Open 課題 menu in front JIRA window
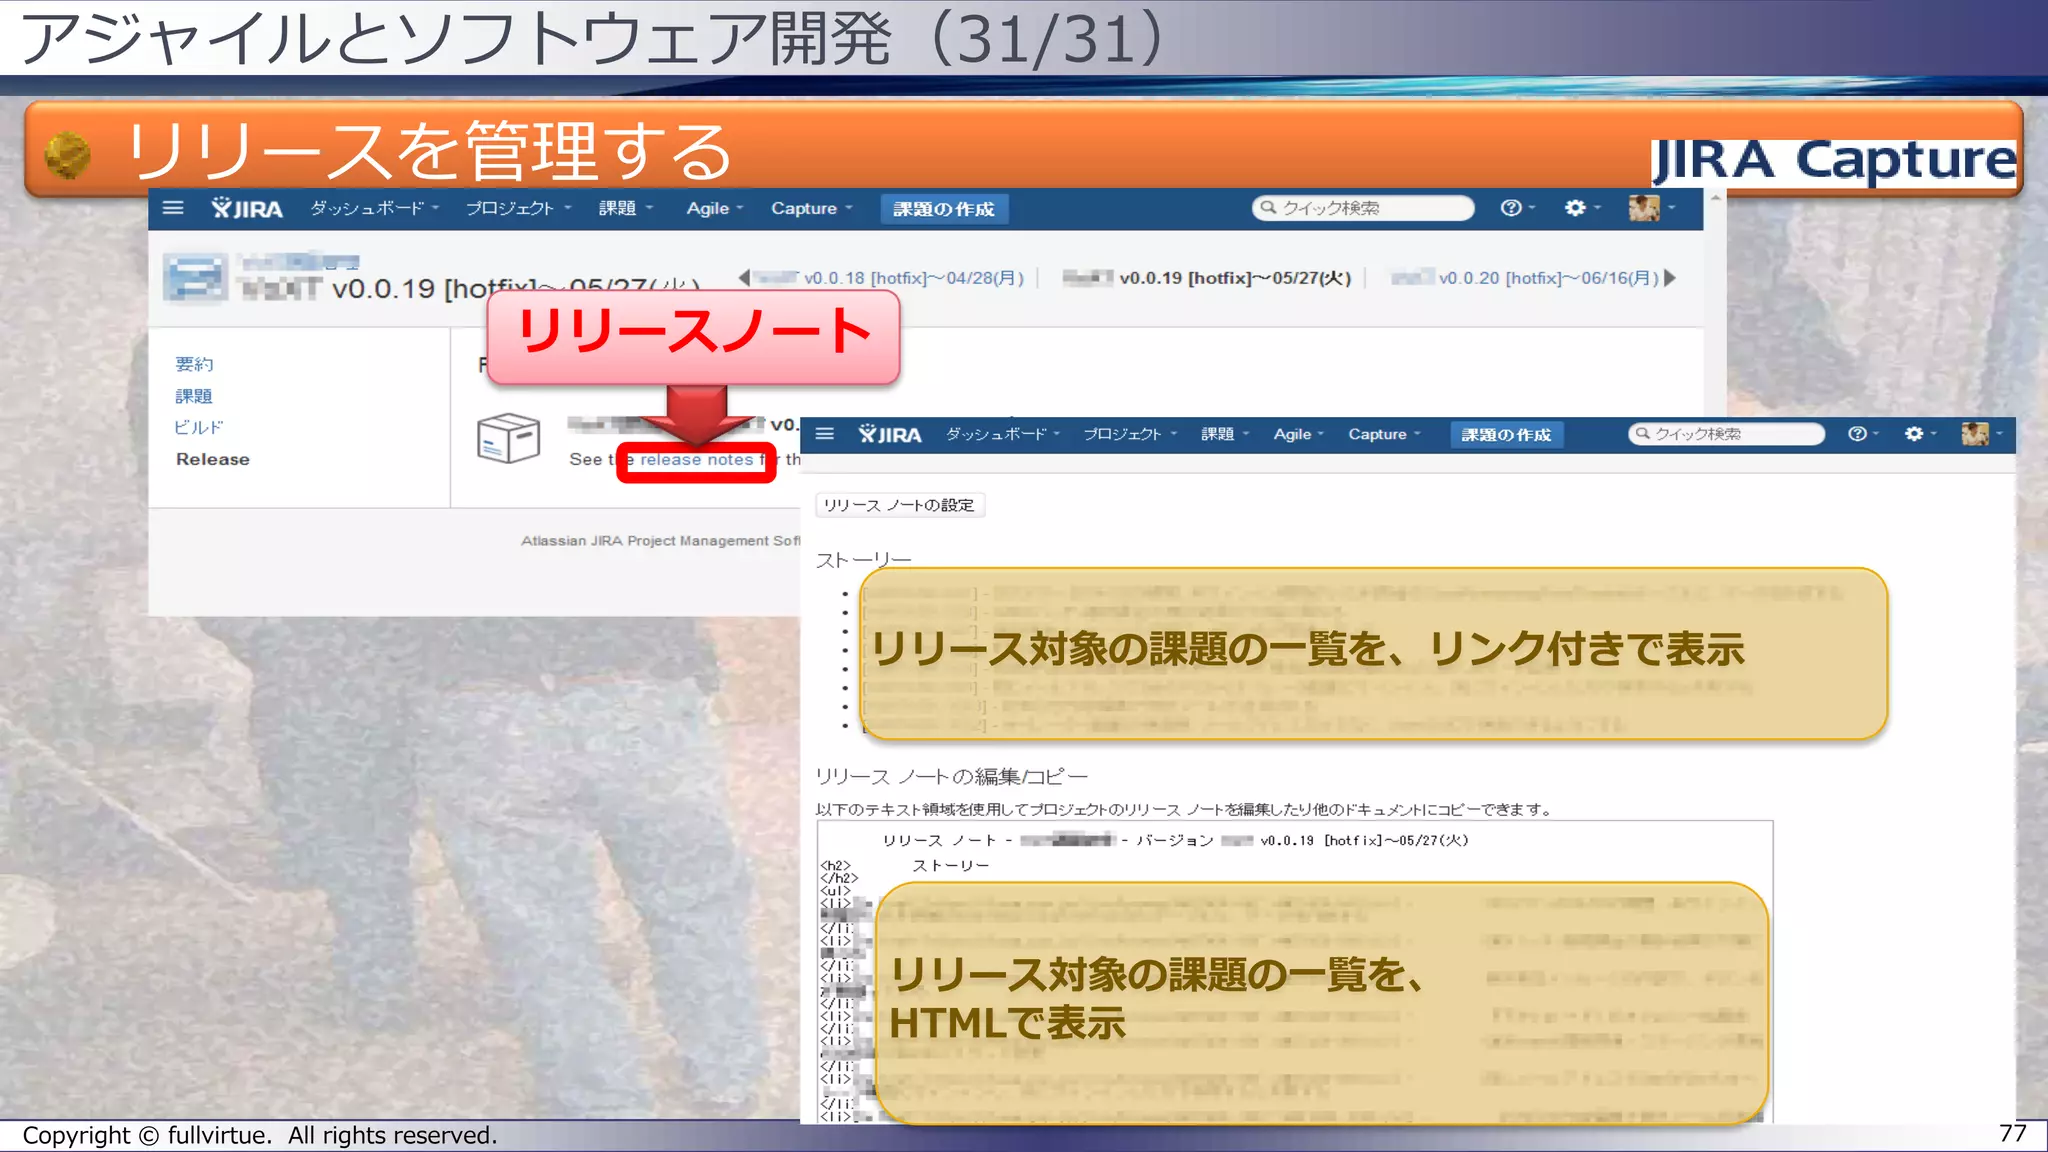Viewport: 2048px width, 1152px height. point(1225,434)
